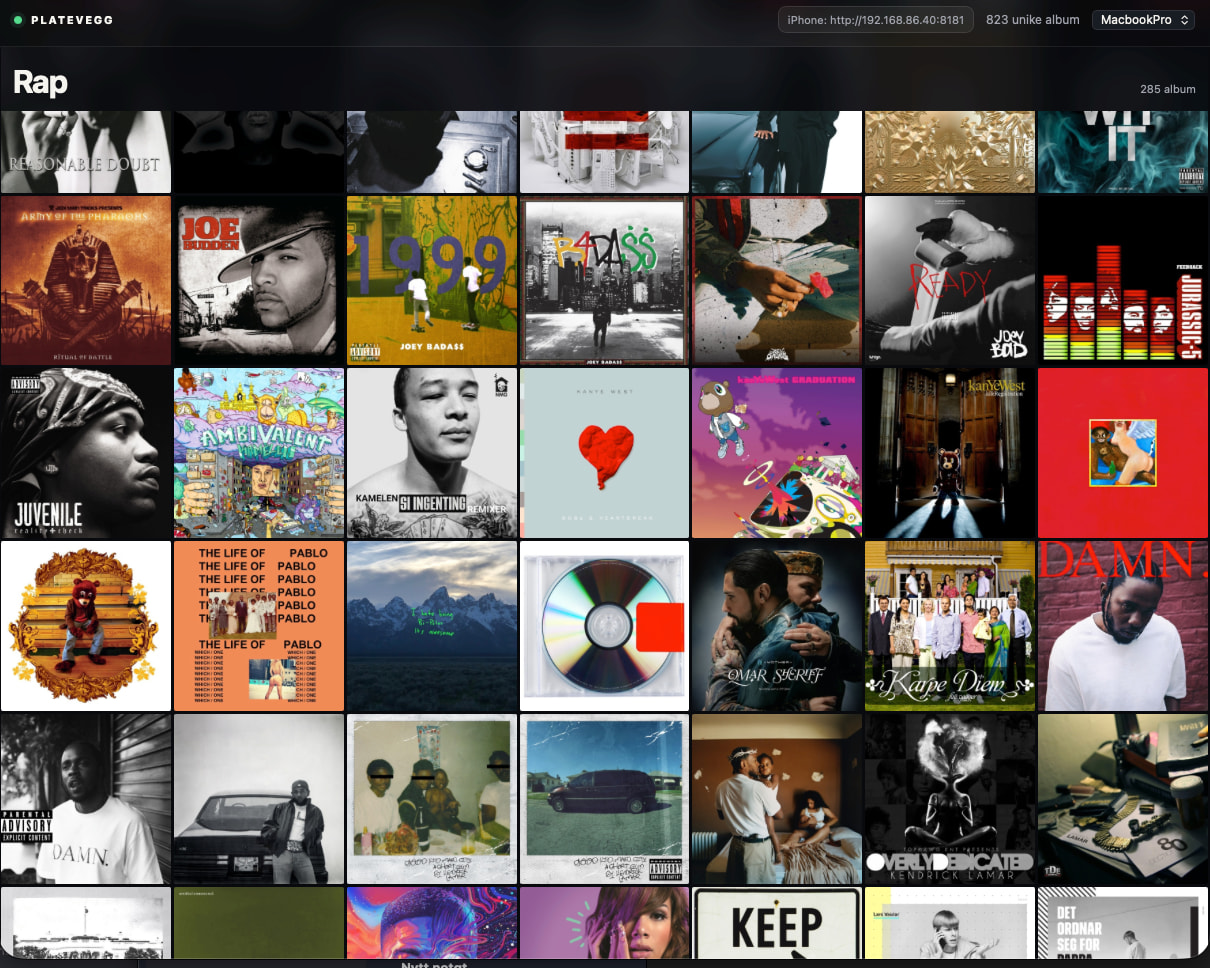
Task: Open good kid m.A.A.d city family polaroid cover
Action: 432,799
